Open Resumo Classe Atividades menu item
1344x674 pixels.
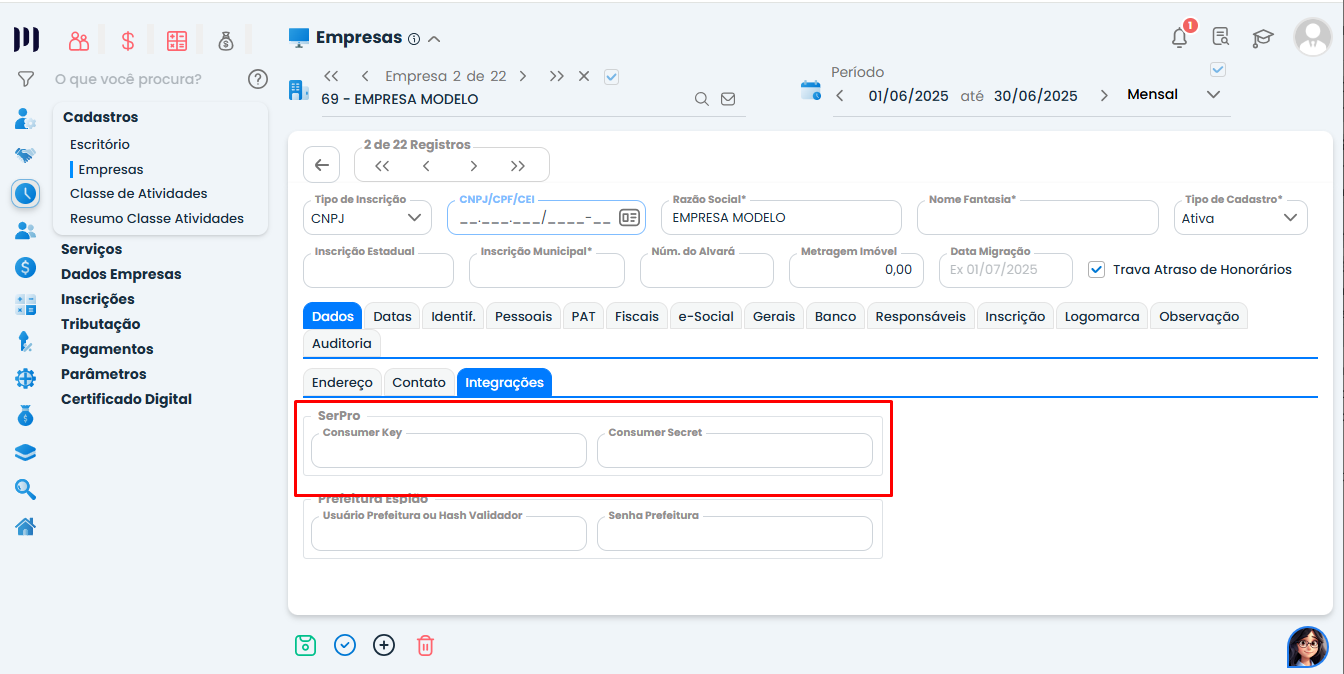tap(157, 218)
